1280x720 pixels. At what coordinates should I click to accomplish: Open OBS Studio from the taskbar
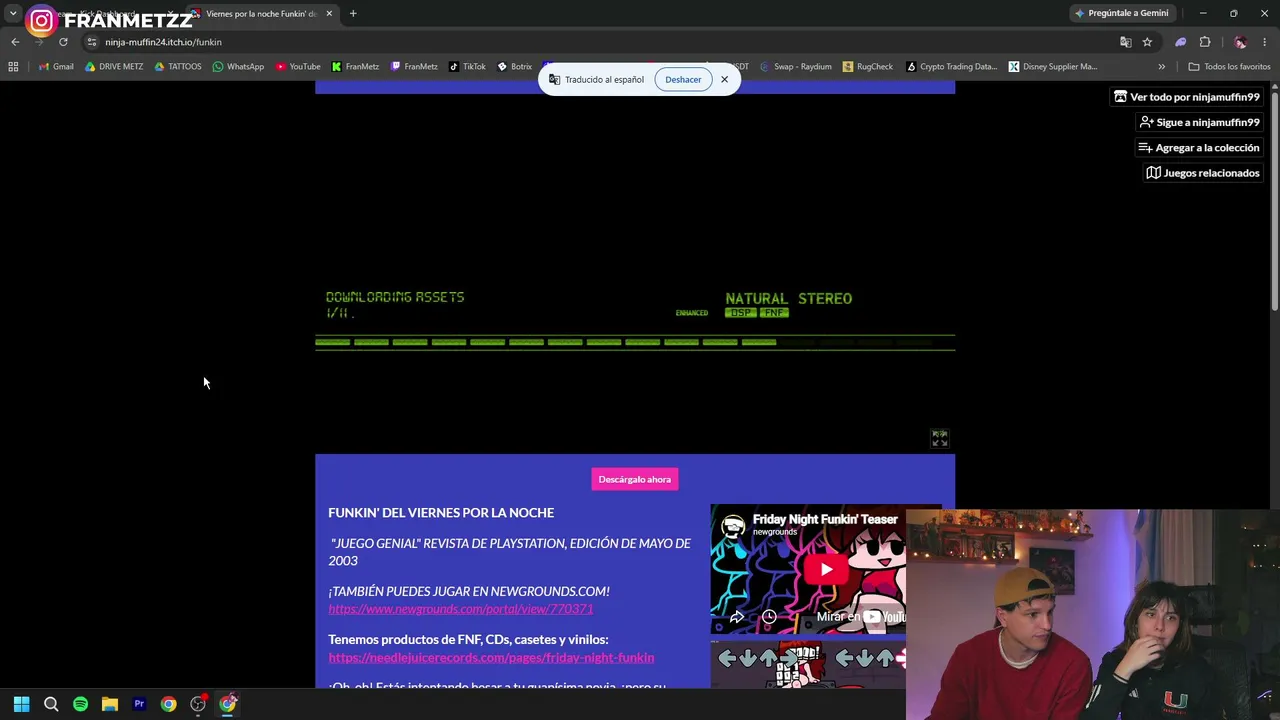198,704
